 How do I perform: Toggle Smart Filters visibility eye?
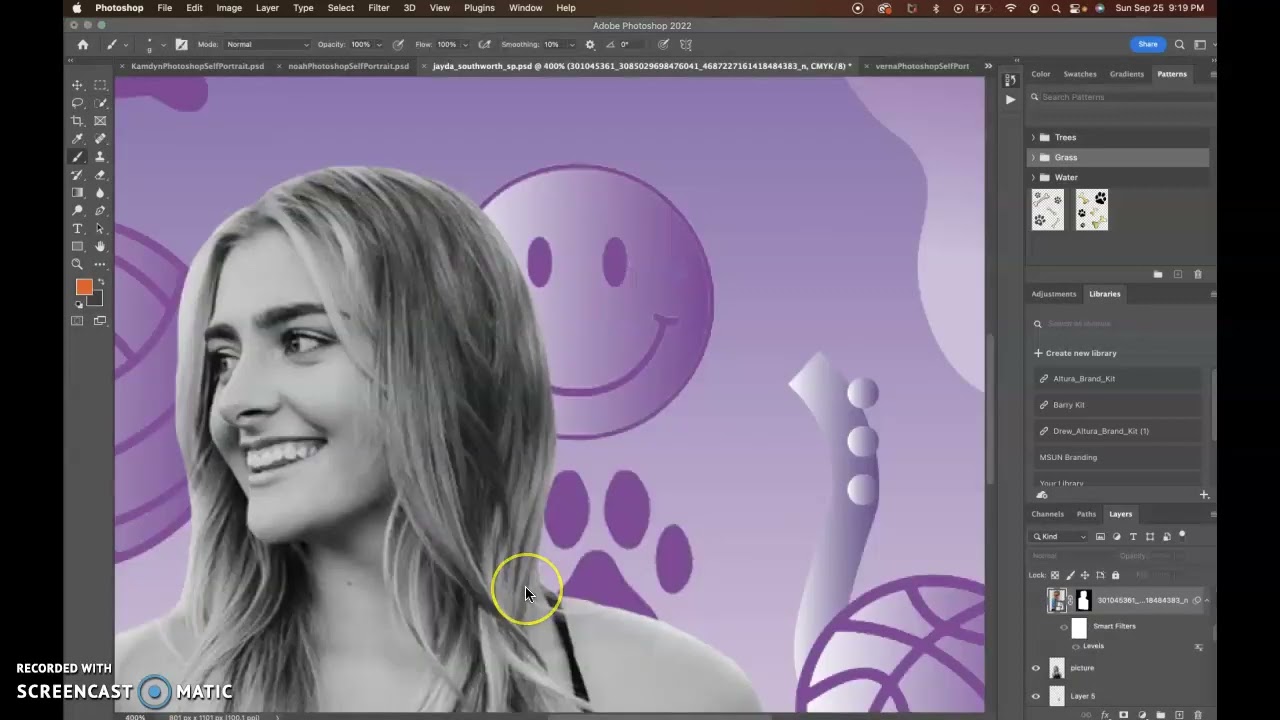(x=1064, y=626)
